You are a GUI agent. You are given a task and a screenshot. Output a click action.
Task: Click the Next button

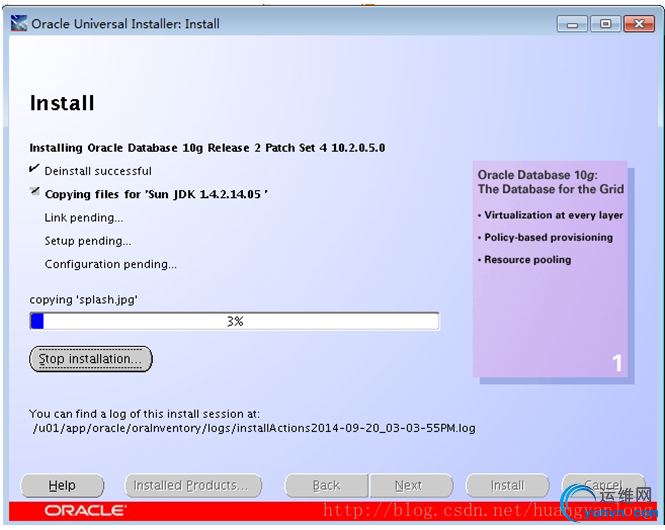tap(411, 485)
